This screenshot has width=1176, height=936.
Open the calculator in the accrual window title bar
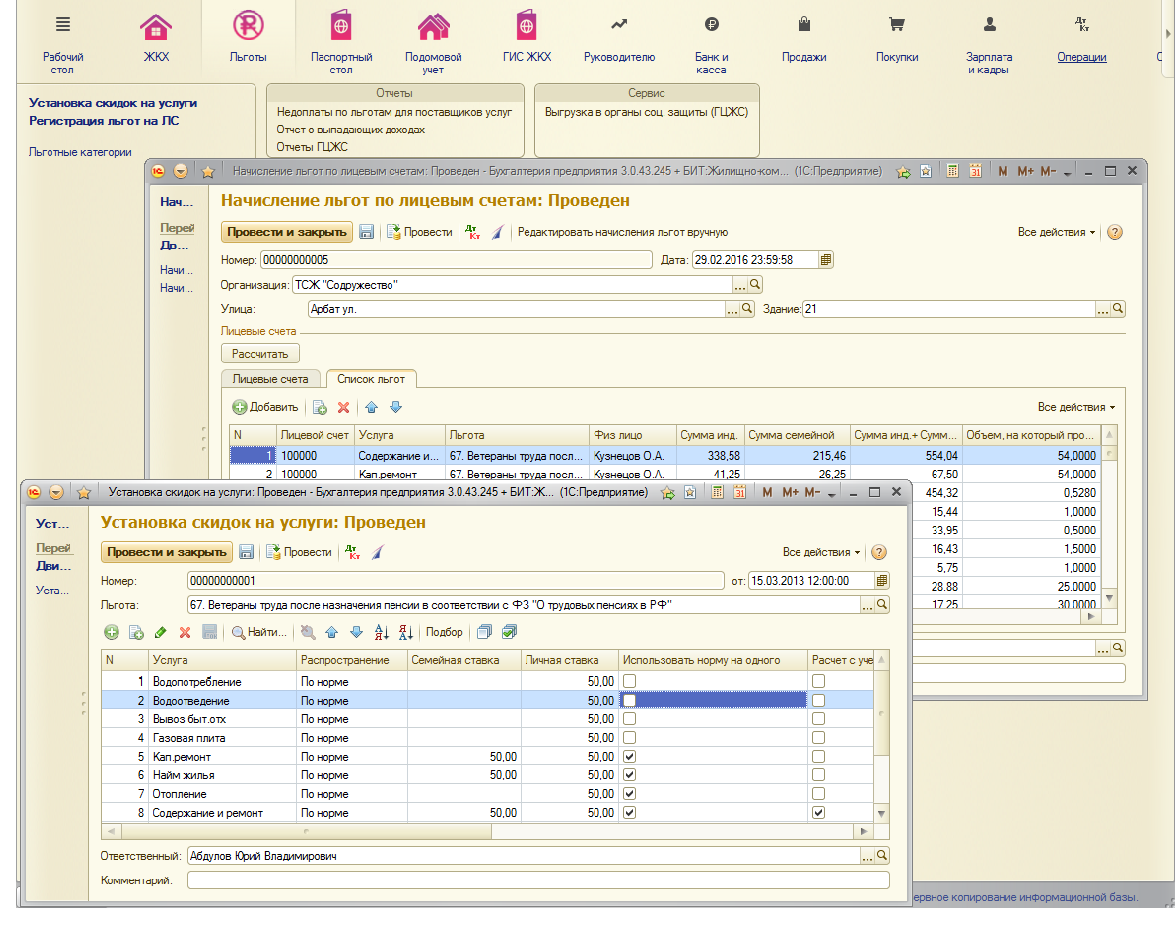952,171
